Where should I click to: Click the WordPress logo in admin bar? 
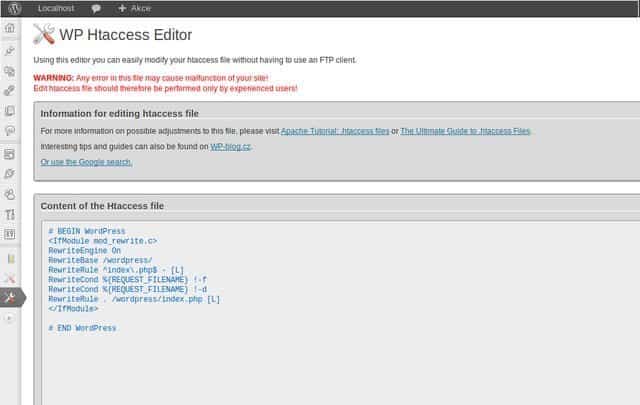pyautogui.click(x=15, y=9)
